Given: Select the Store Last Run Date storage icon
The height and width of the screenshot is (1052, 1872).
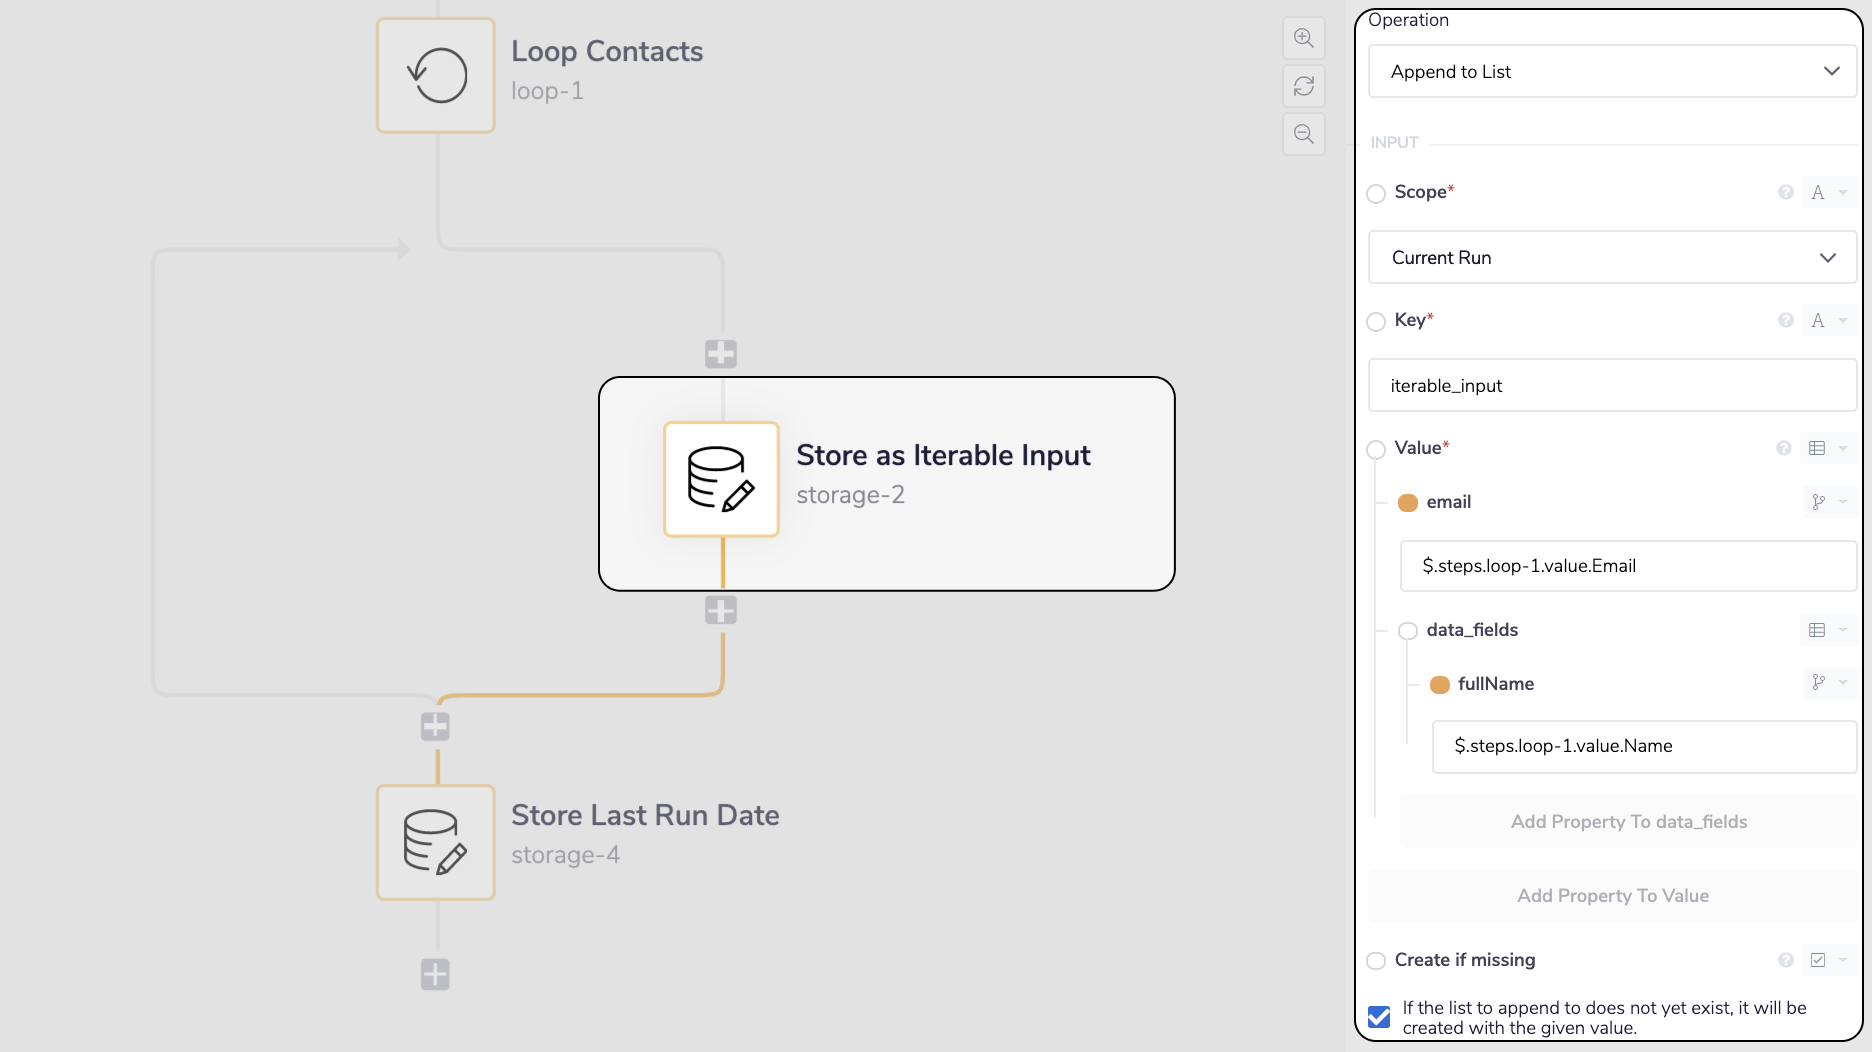Looking at the screenshot, I should point(435,842).
